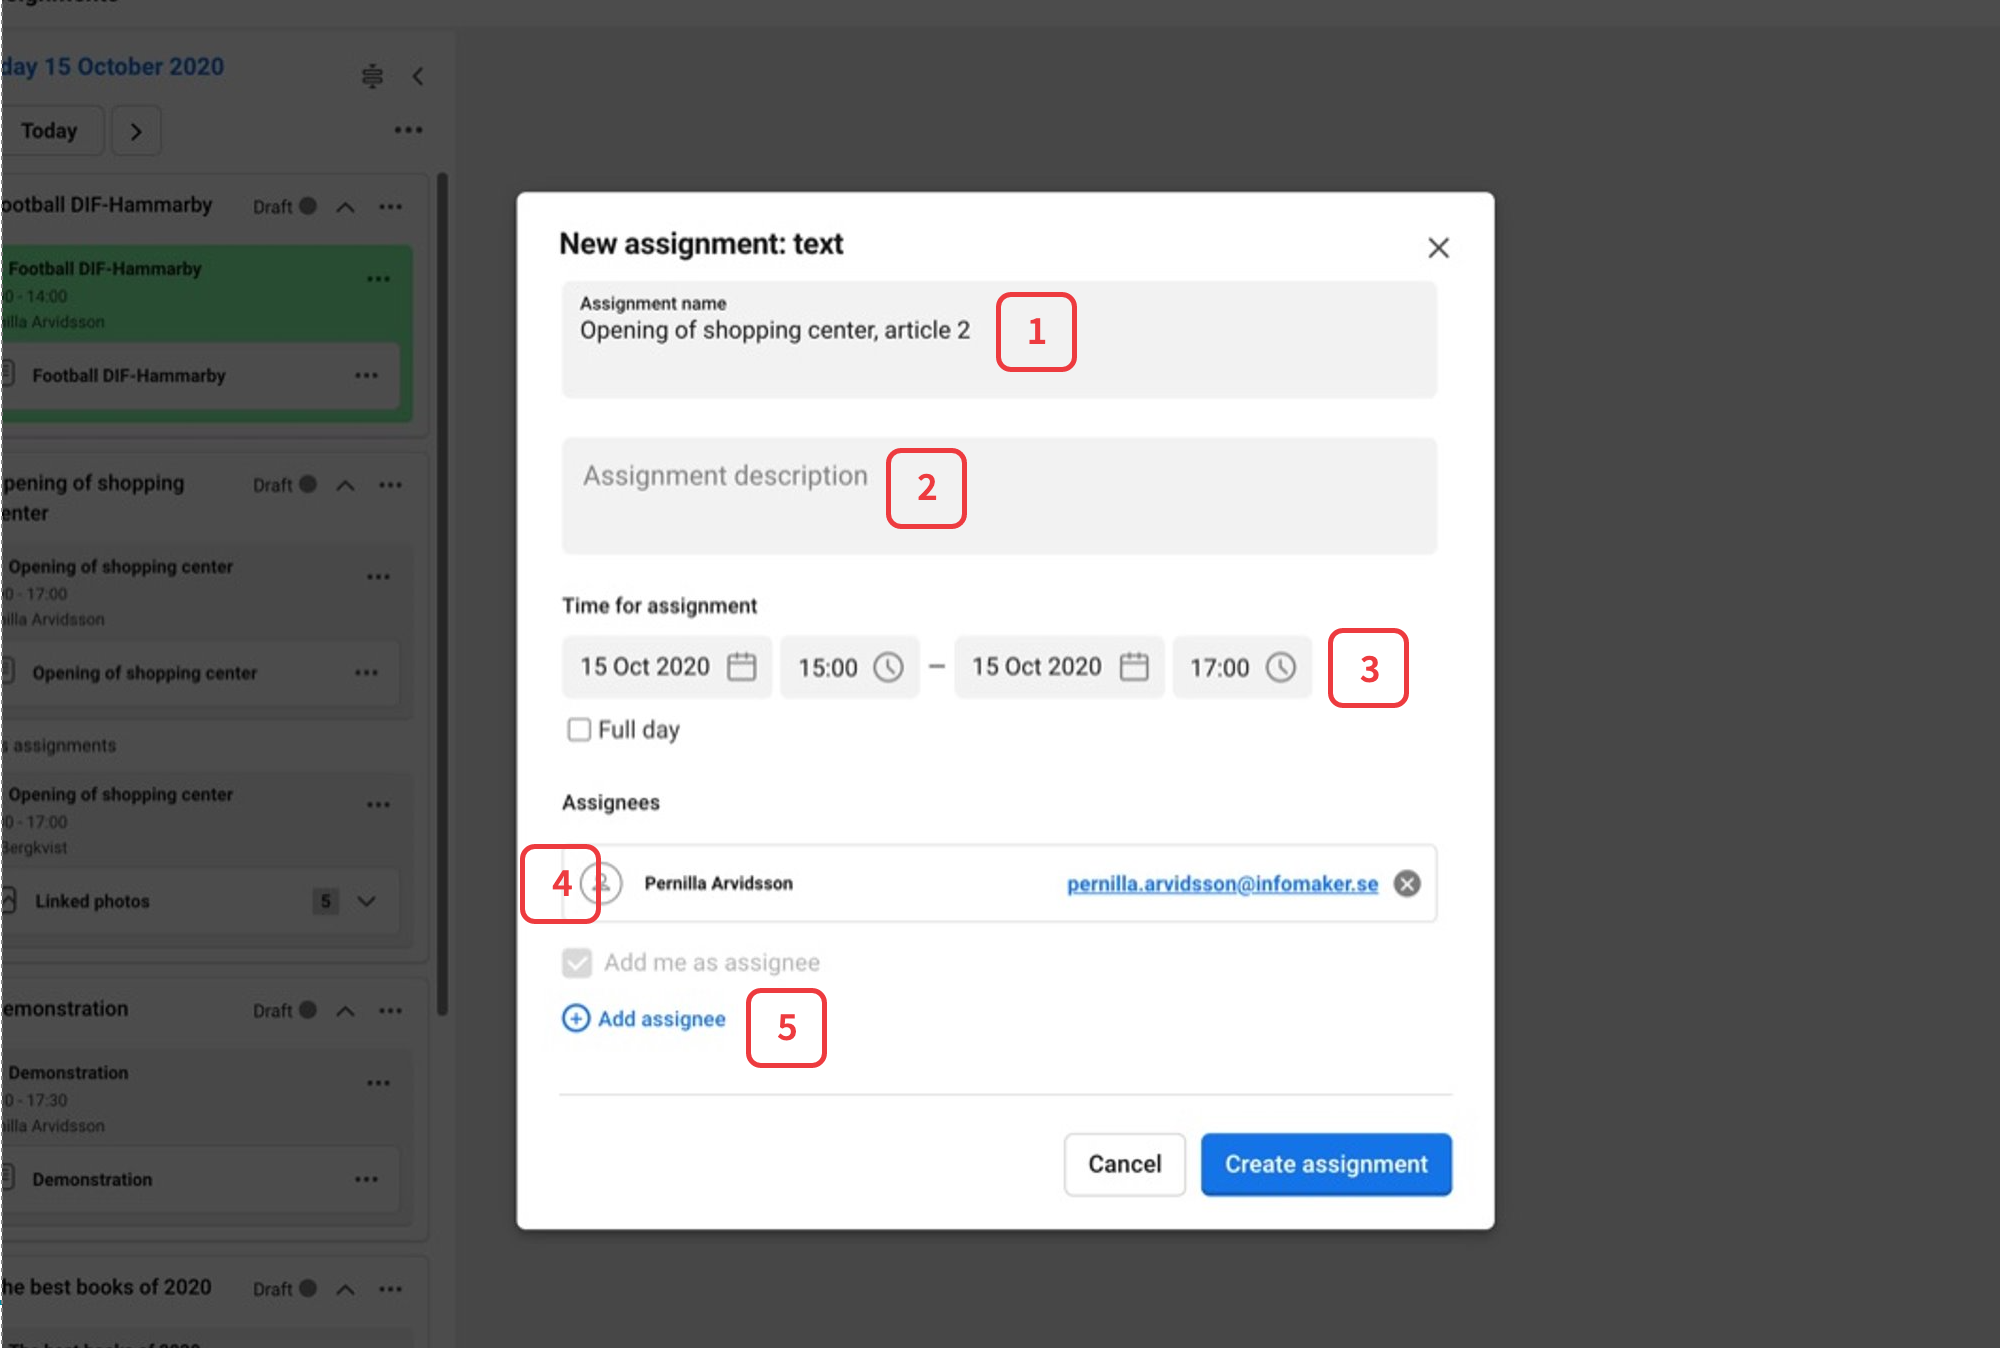Click the Pernilla Arvidsson avatar icon
Viewport: 2000px width, 1348px height.
click(602, 883)
